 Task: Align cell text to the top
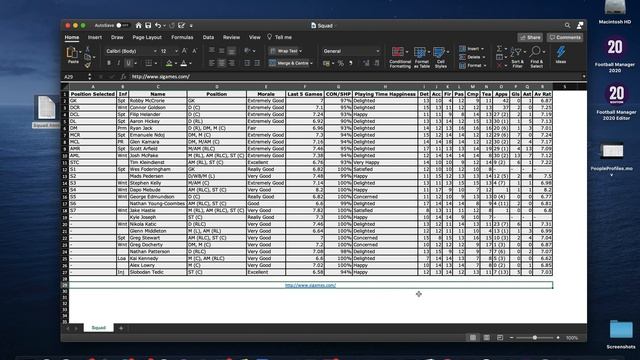pos(212,51)
